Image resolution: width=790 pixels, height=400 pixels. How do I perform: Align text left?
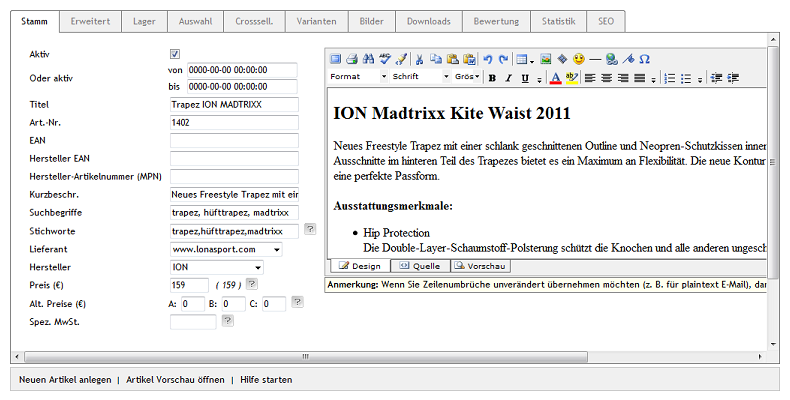tap(590, 78)
